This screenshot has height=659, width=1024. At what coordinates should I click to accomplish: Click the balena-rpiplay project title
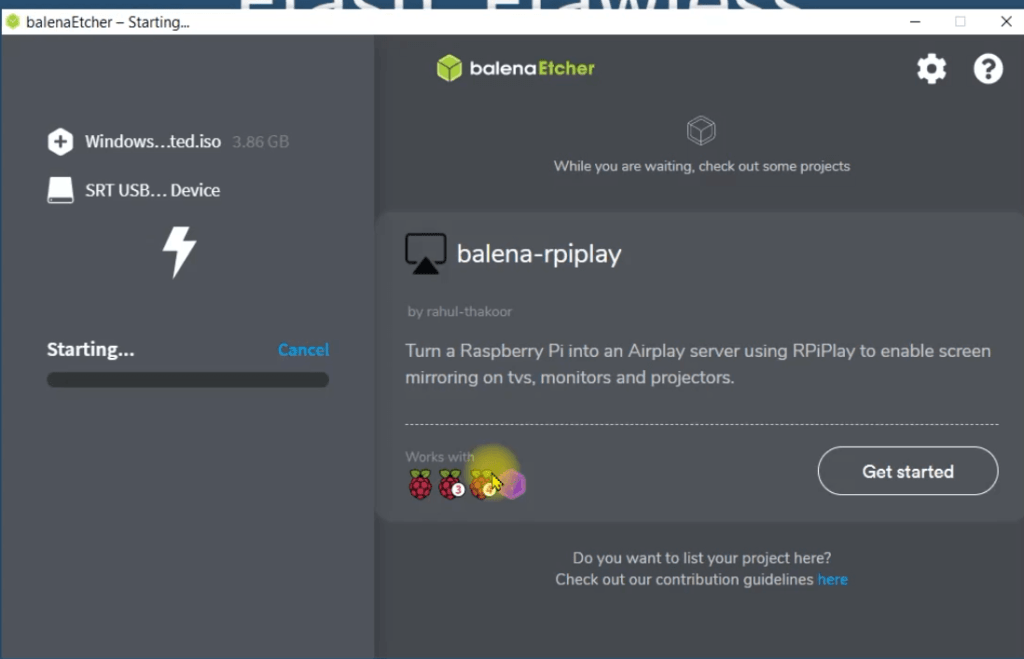coord(539,254)
